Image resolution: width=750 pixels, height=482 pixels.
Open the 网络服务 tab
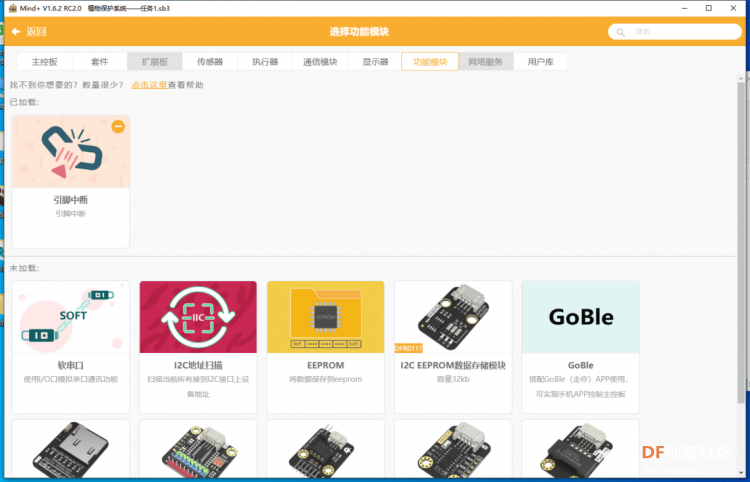[485, 62]
